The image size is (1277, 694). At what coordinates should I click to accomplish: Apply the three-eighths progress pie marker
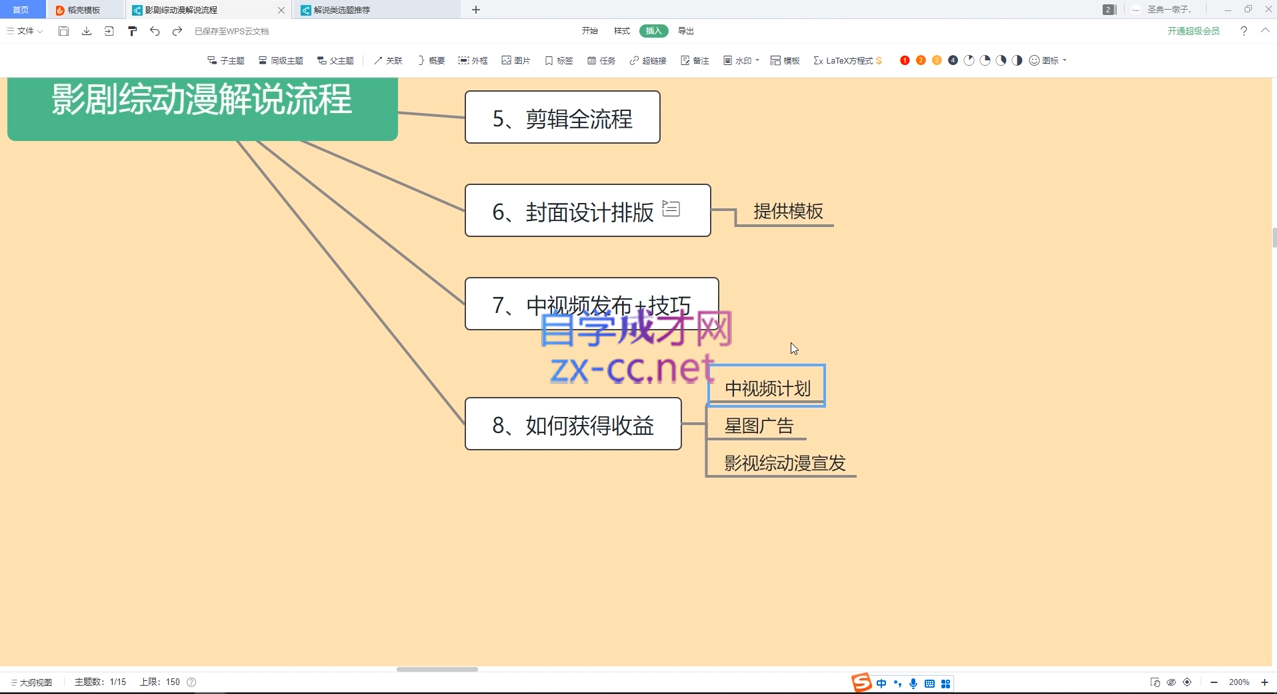coord(1001,61)
